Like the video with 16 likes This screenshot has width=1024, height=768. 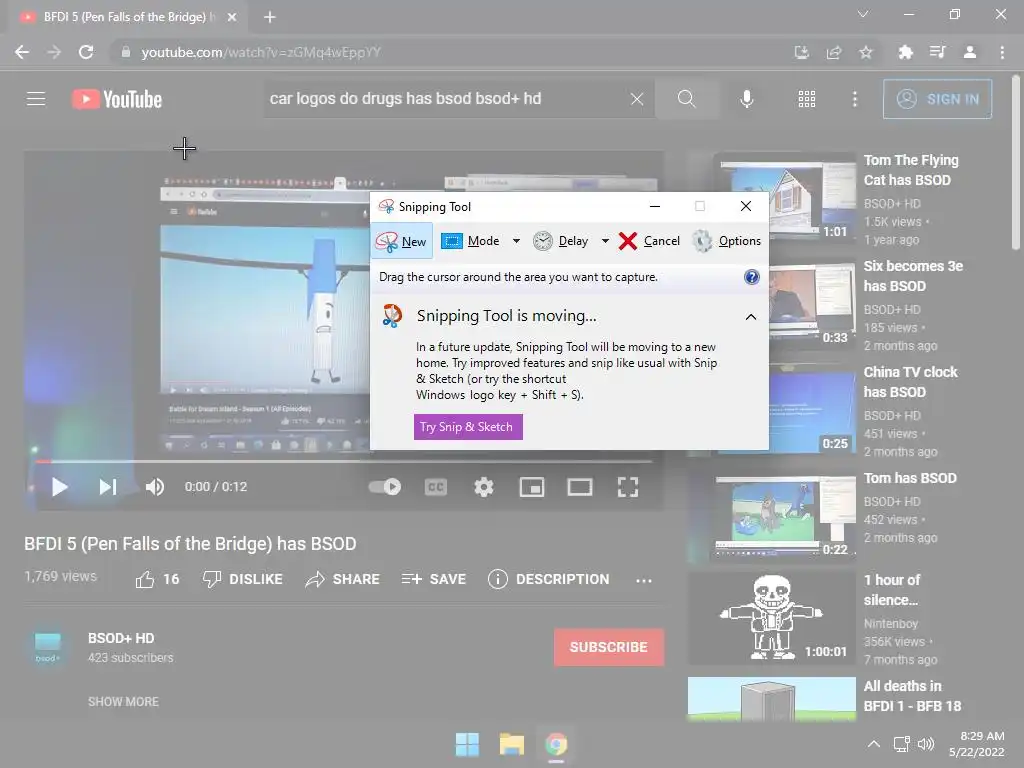coord(157,579)
